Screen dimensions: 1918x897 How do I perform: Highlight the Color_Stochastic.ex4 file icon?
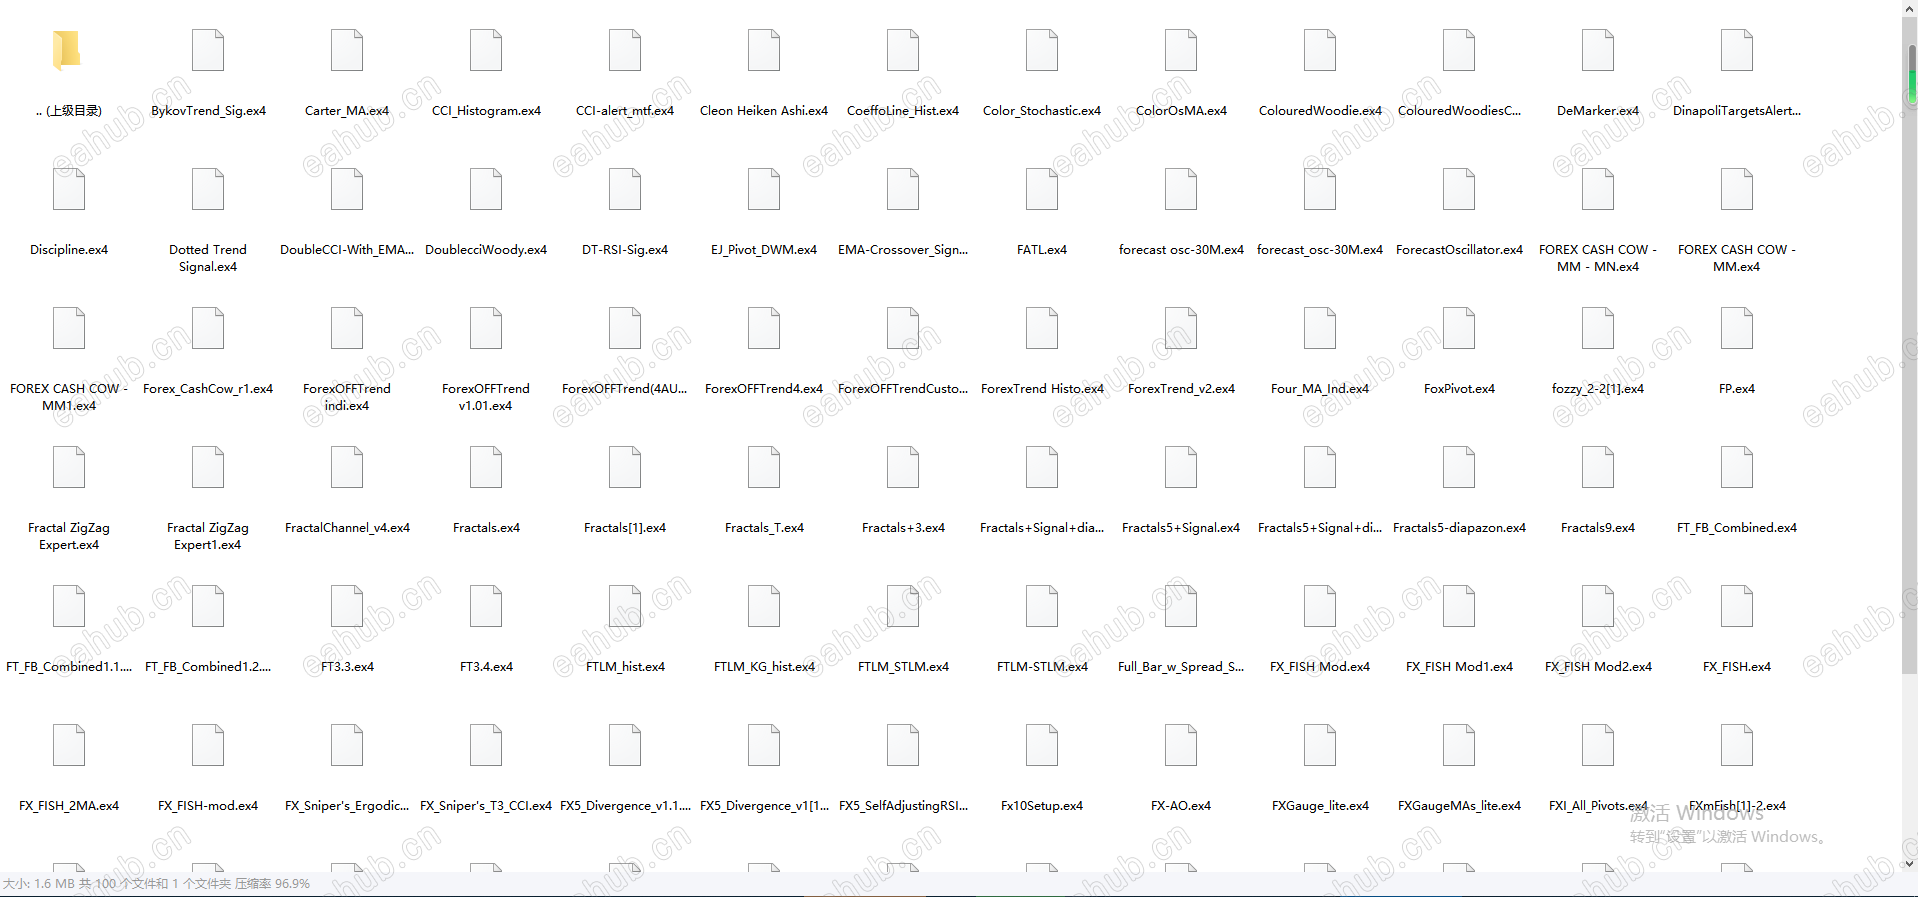click(x=1042, y=50)
